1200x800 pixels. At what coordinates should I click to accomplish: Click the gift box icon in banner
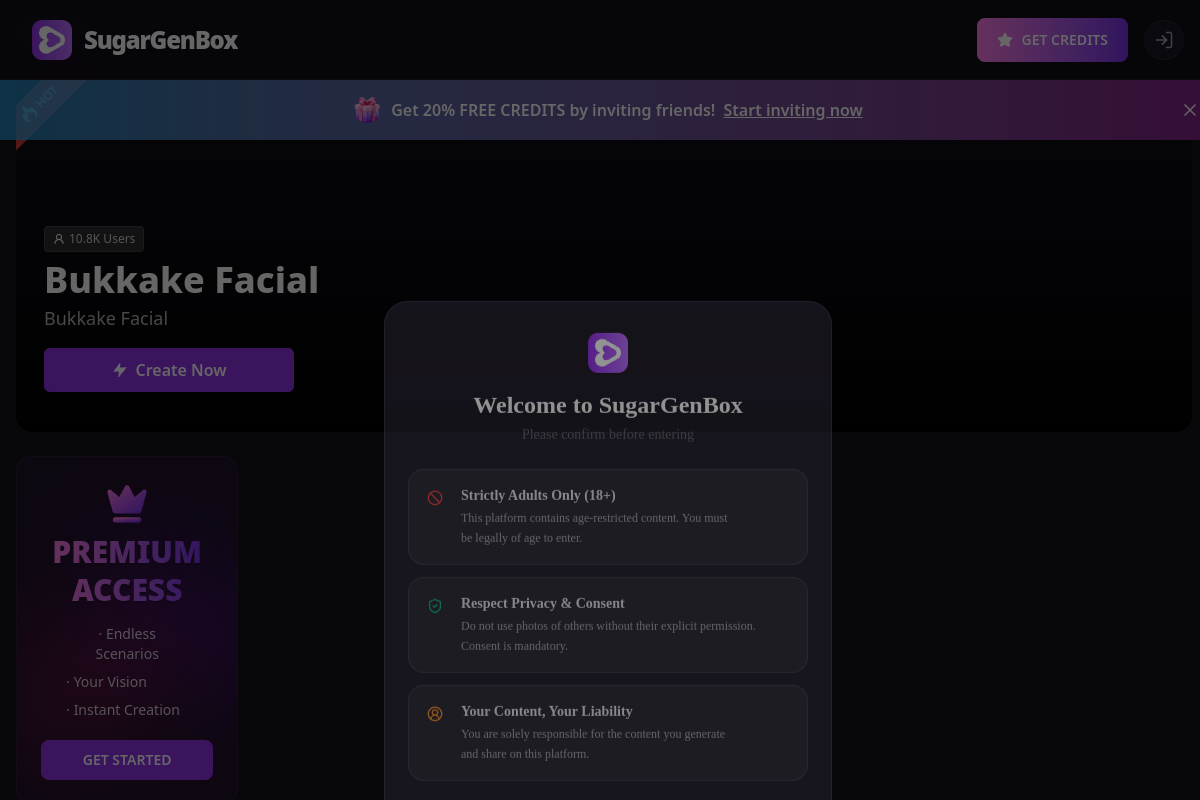coord(367,110)
